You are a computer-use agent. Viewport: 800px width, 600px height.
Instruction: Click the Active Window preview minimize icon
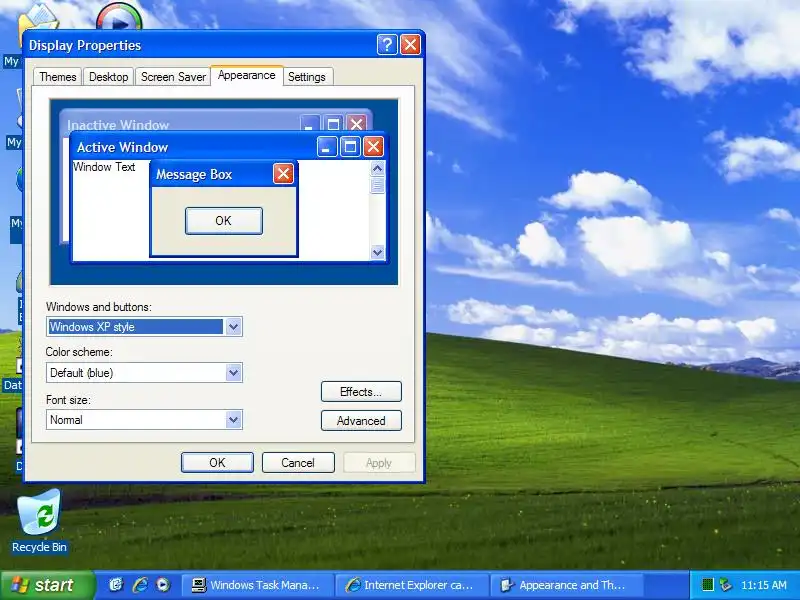tap(327, 147)
